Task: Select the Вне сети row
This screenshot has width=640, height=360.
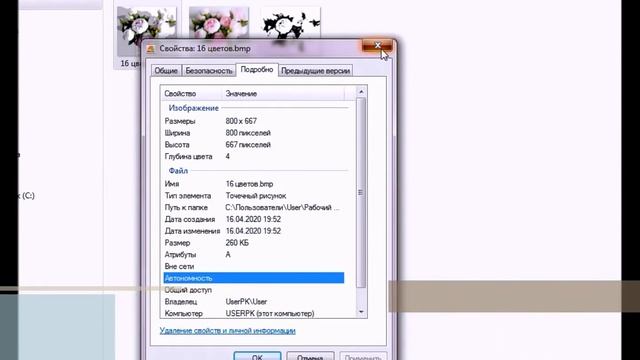Action: coord(253,267)
